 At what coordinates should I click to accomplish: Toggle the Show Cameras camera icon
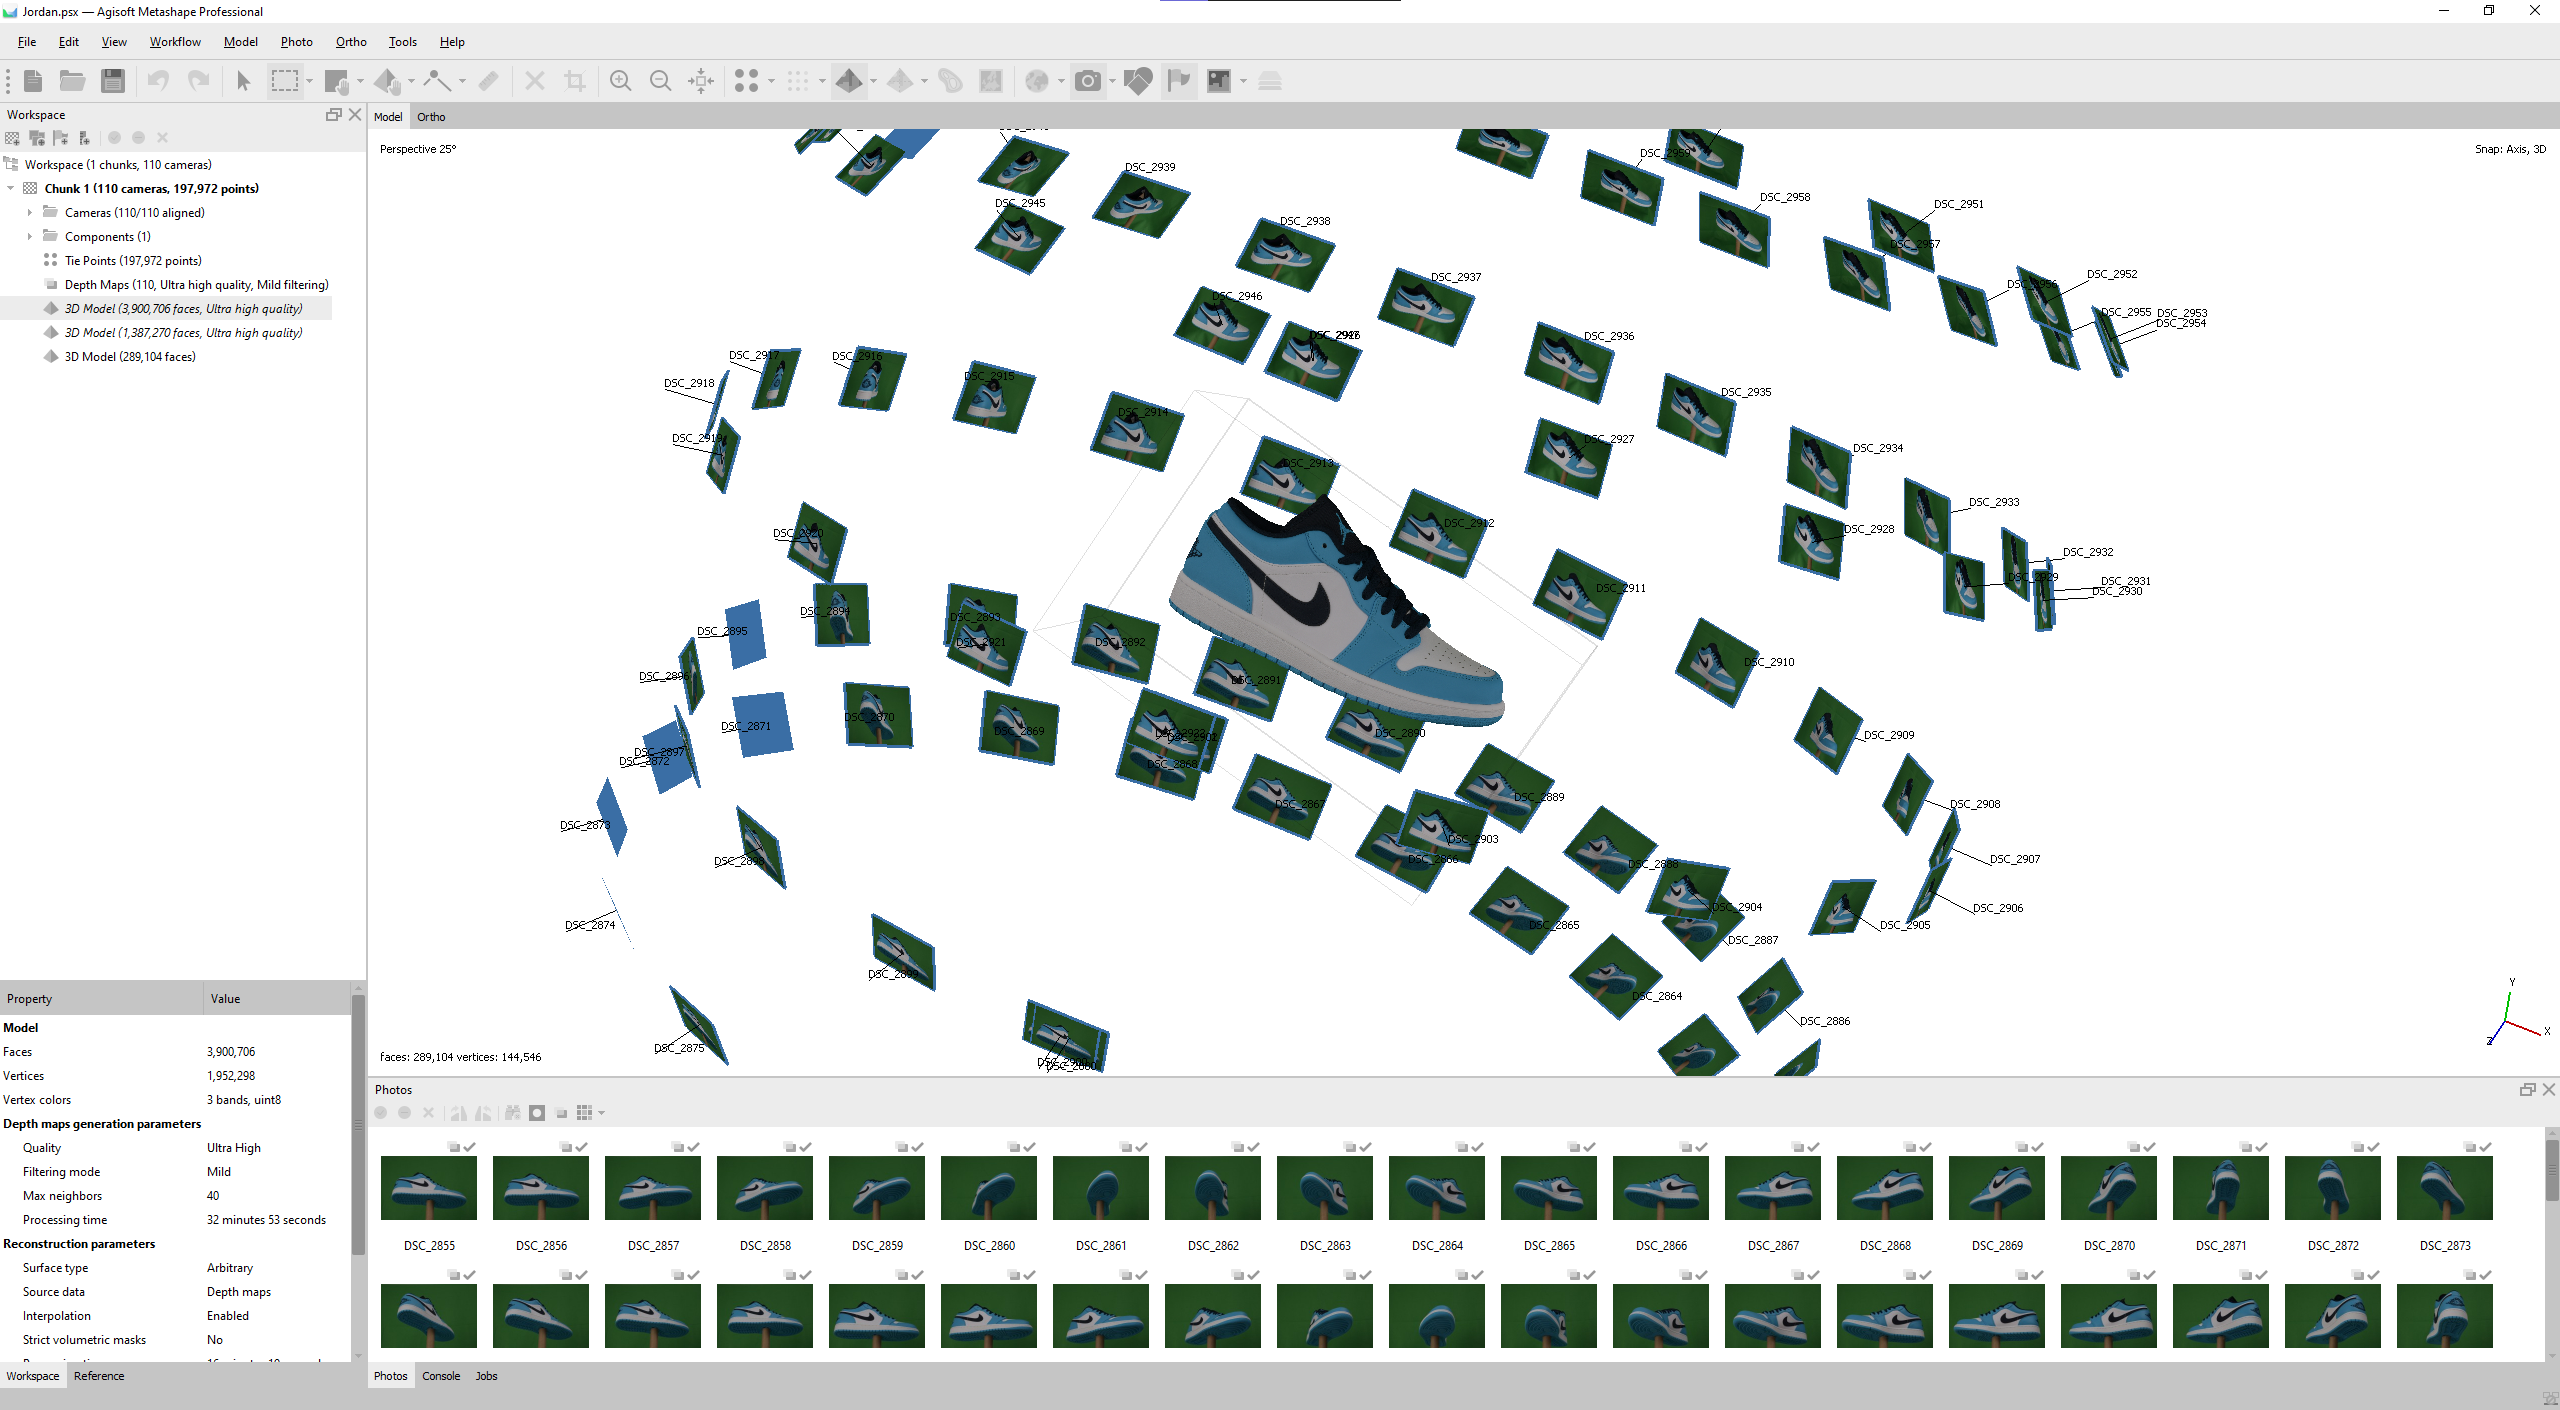point(1088,81)
